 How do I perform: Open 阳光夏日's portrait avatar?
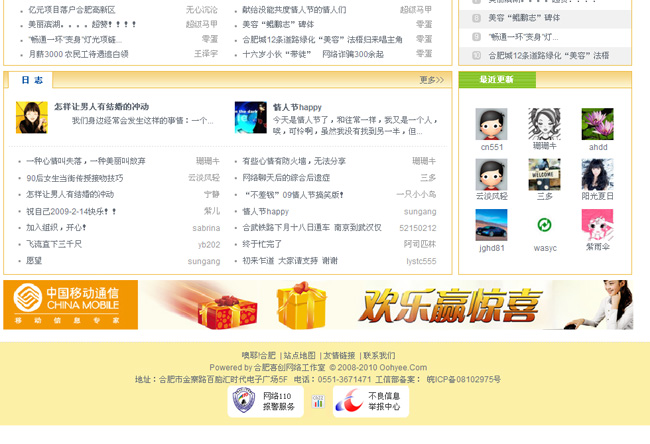tap(597, 175)
